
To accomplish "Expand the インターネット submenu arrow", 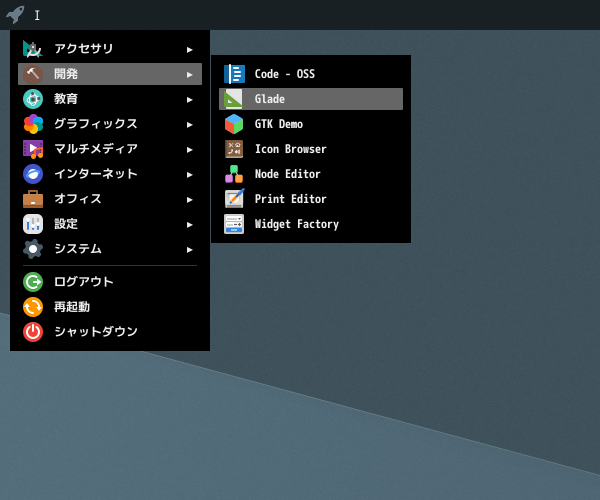I will (189, 175).
